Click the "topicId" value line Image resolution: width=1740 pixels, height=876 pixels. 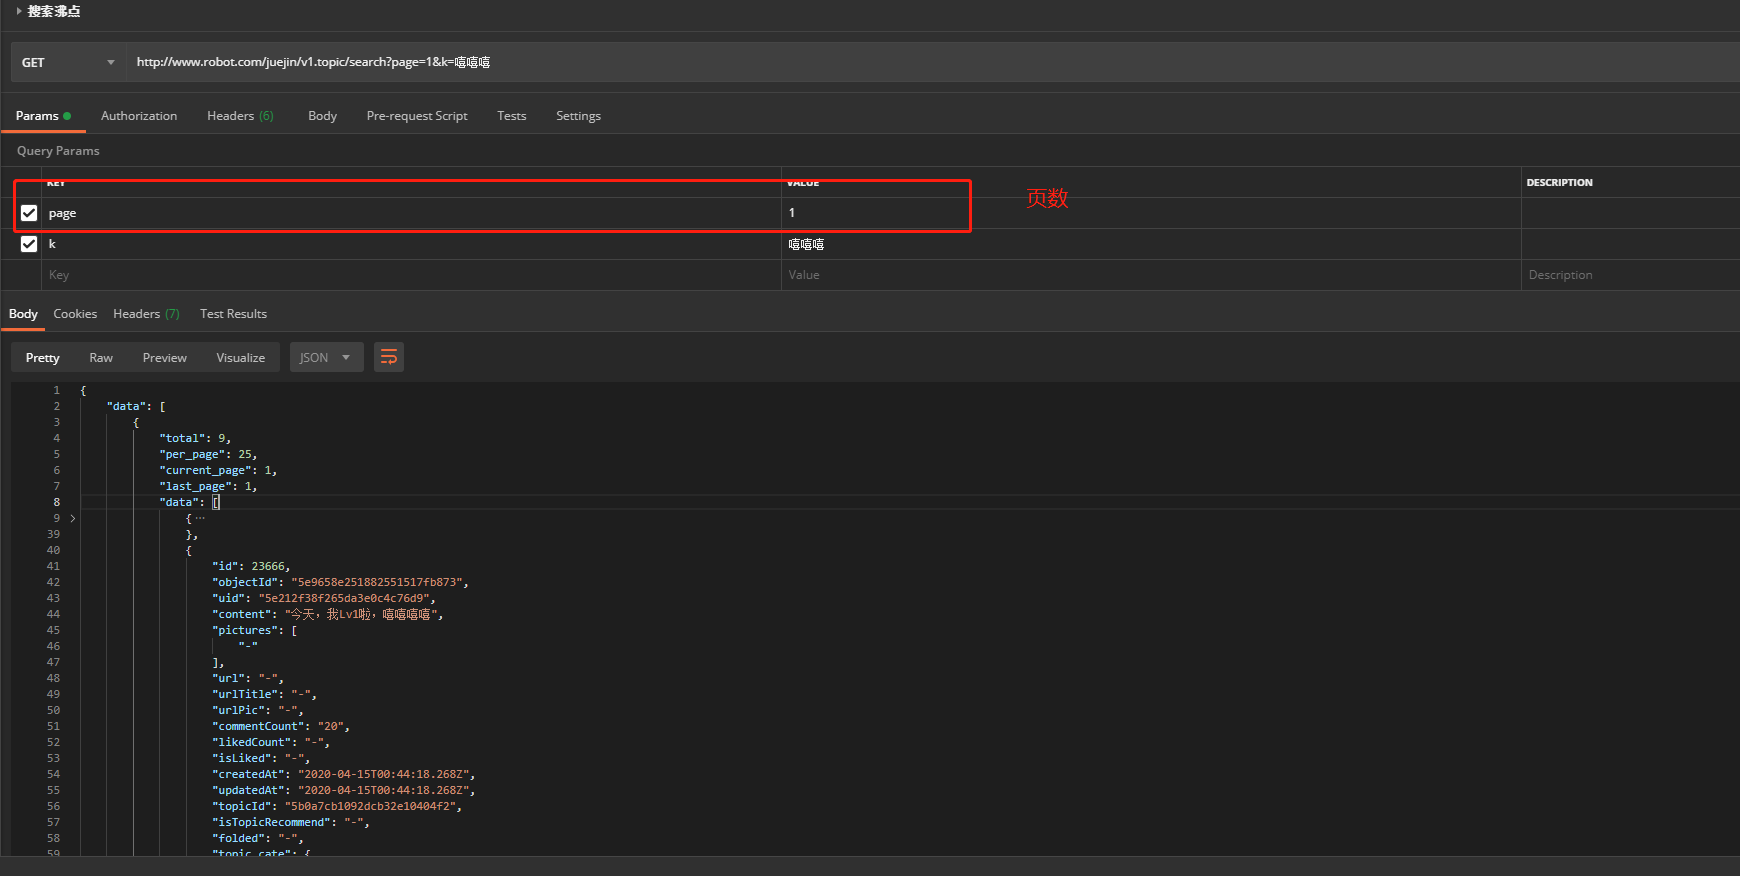pyautogui.click(x=337, y=806)
